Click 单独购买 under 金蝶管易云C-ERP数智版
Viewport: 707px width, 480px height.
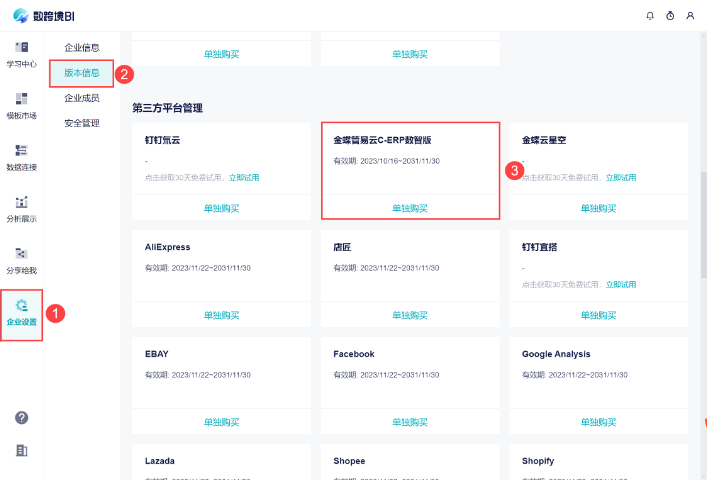(410, 208)
